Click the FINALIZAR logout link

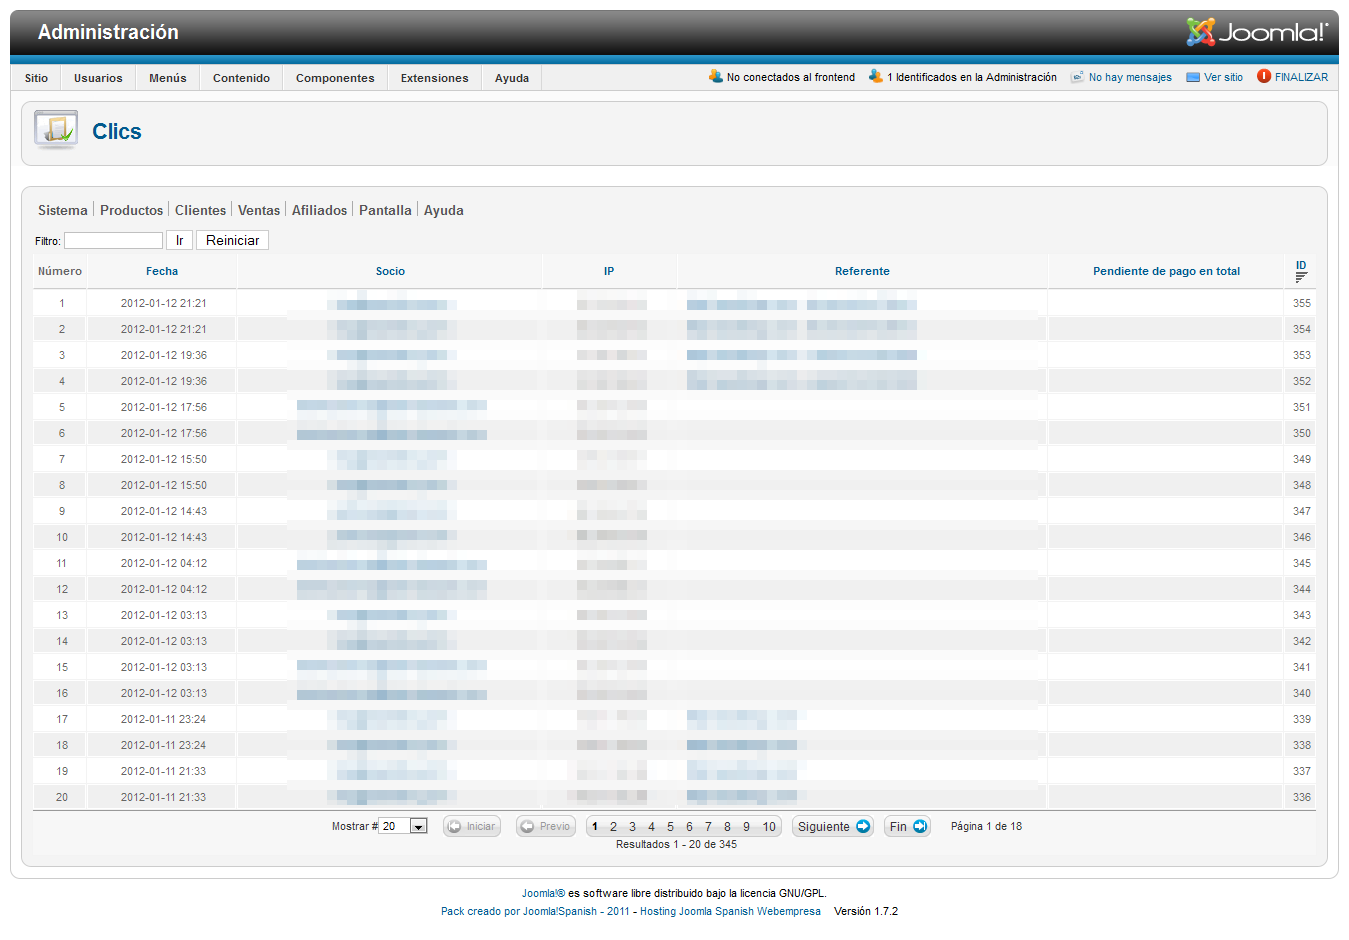[x=1301, y=77]
